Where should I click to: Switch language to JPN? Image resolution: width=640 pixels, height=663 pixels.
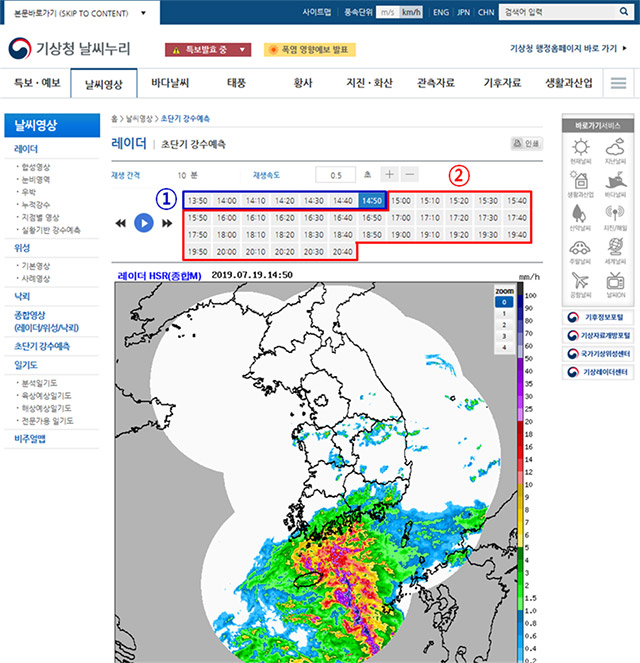pyautogui.click(x=463, y=13)
